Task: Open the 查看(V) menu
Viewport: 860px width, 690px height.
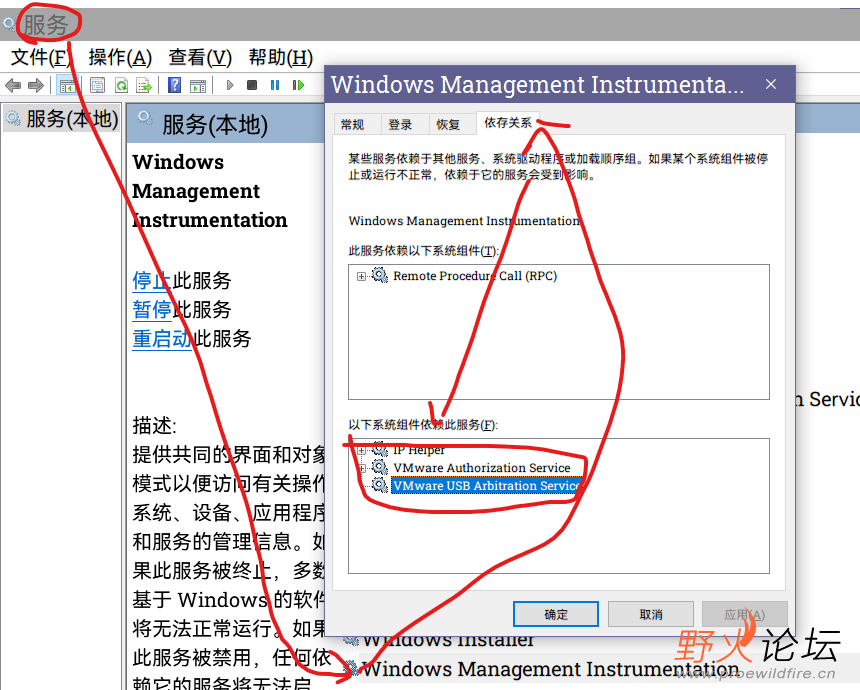Action: pos(200,57)
